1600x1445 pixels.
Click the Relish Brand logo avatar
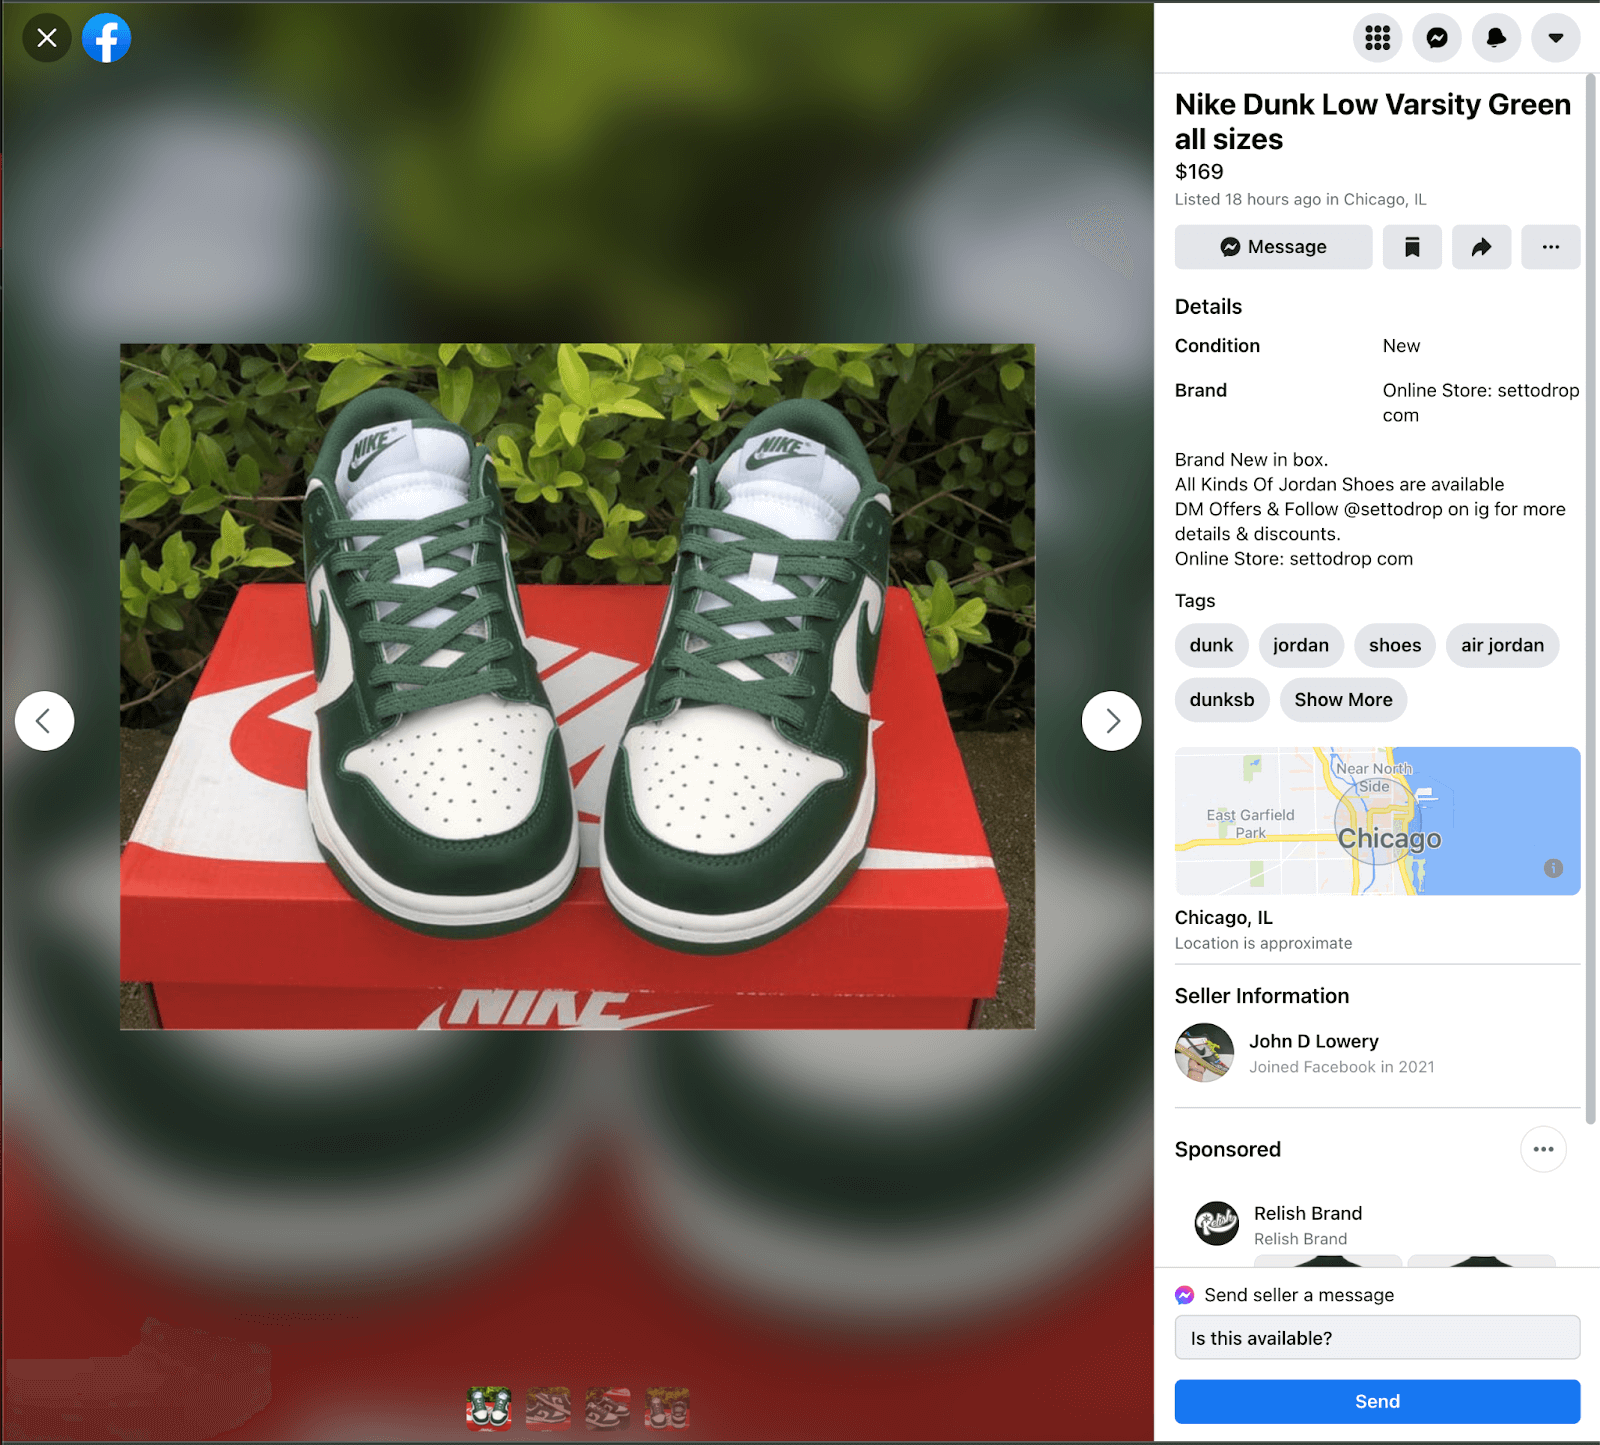click(1217, 1223)
